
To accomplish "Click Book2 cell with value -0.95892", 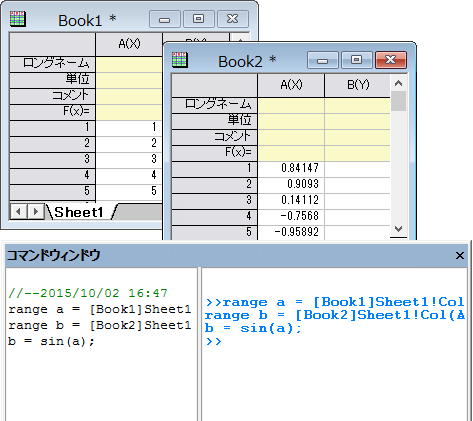I will 291,233.
